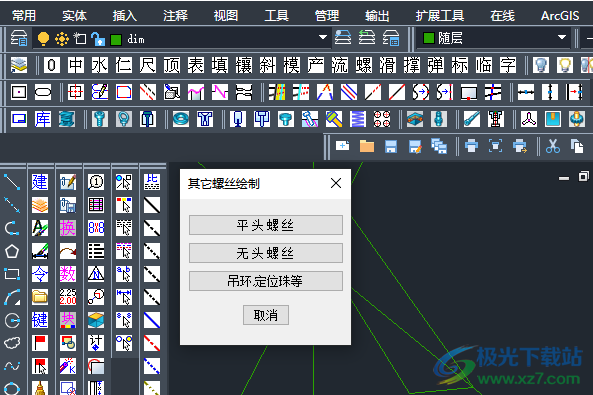593x395 pixels.
Task: Cancel the 其它螺丝绘制 dialog with 取消
Action: coord(266,315)
